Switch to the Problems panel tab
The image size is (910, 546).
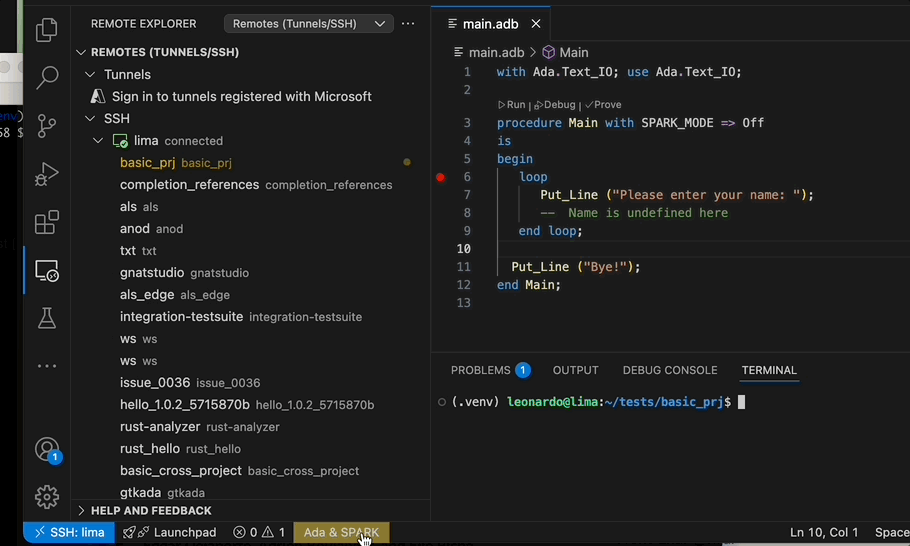(481, 370)
